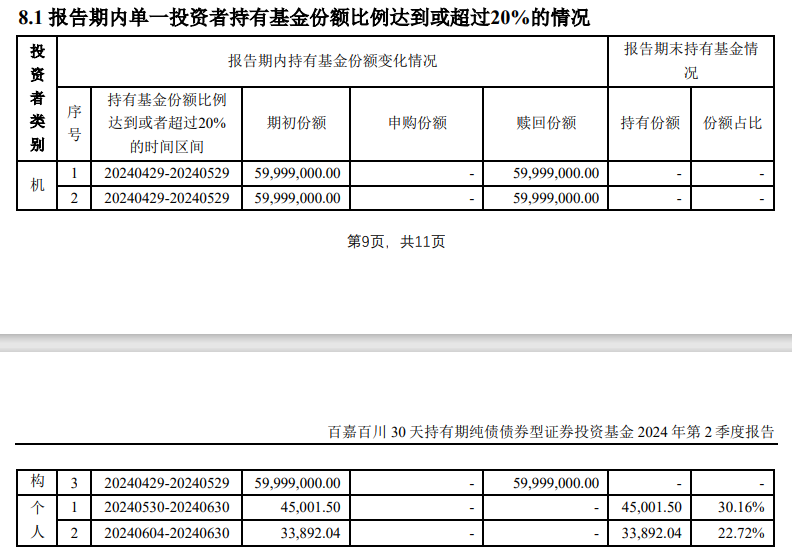The width and height of the screenshot is (792, 547).
Task: Select the 赎回份额 column header
Action: tap(546, 123)
